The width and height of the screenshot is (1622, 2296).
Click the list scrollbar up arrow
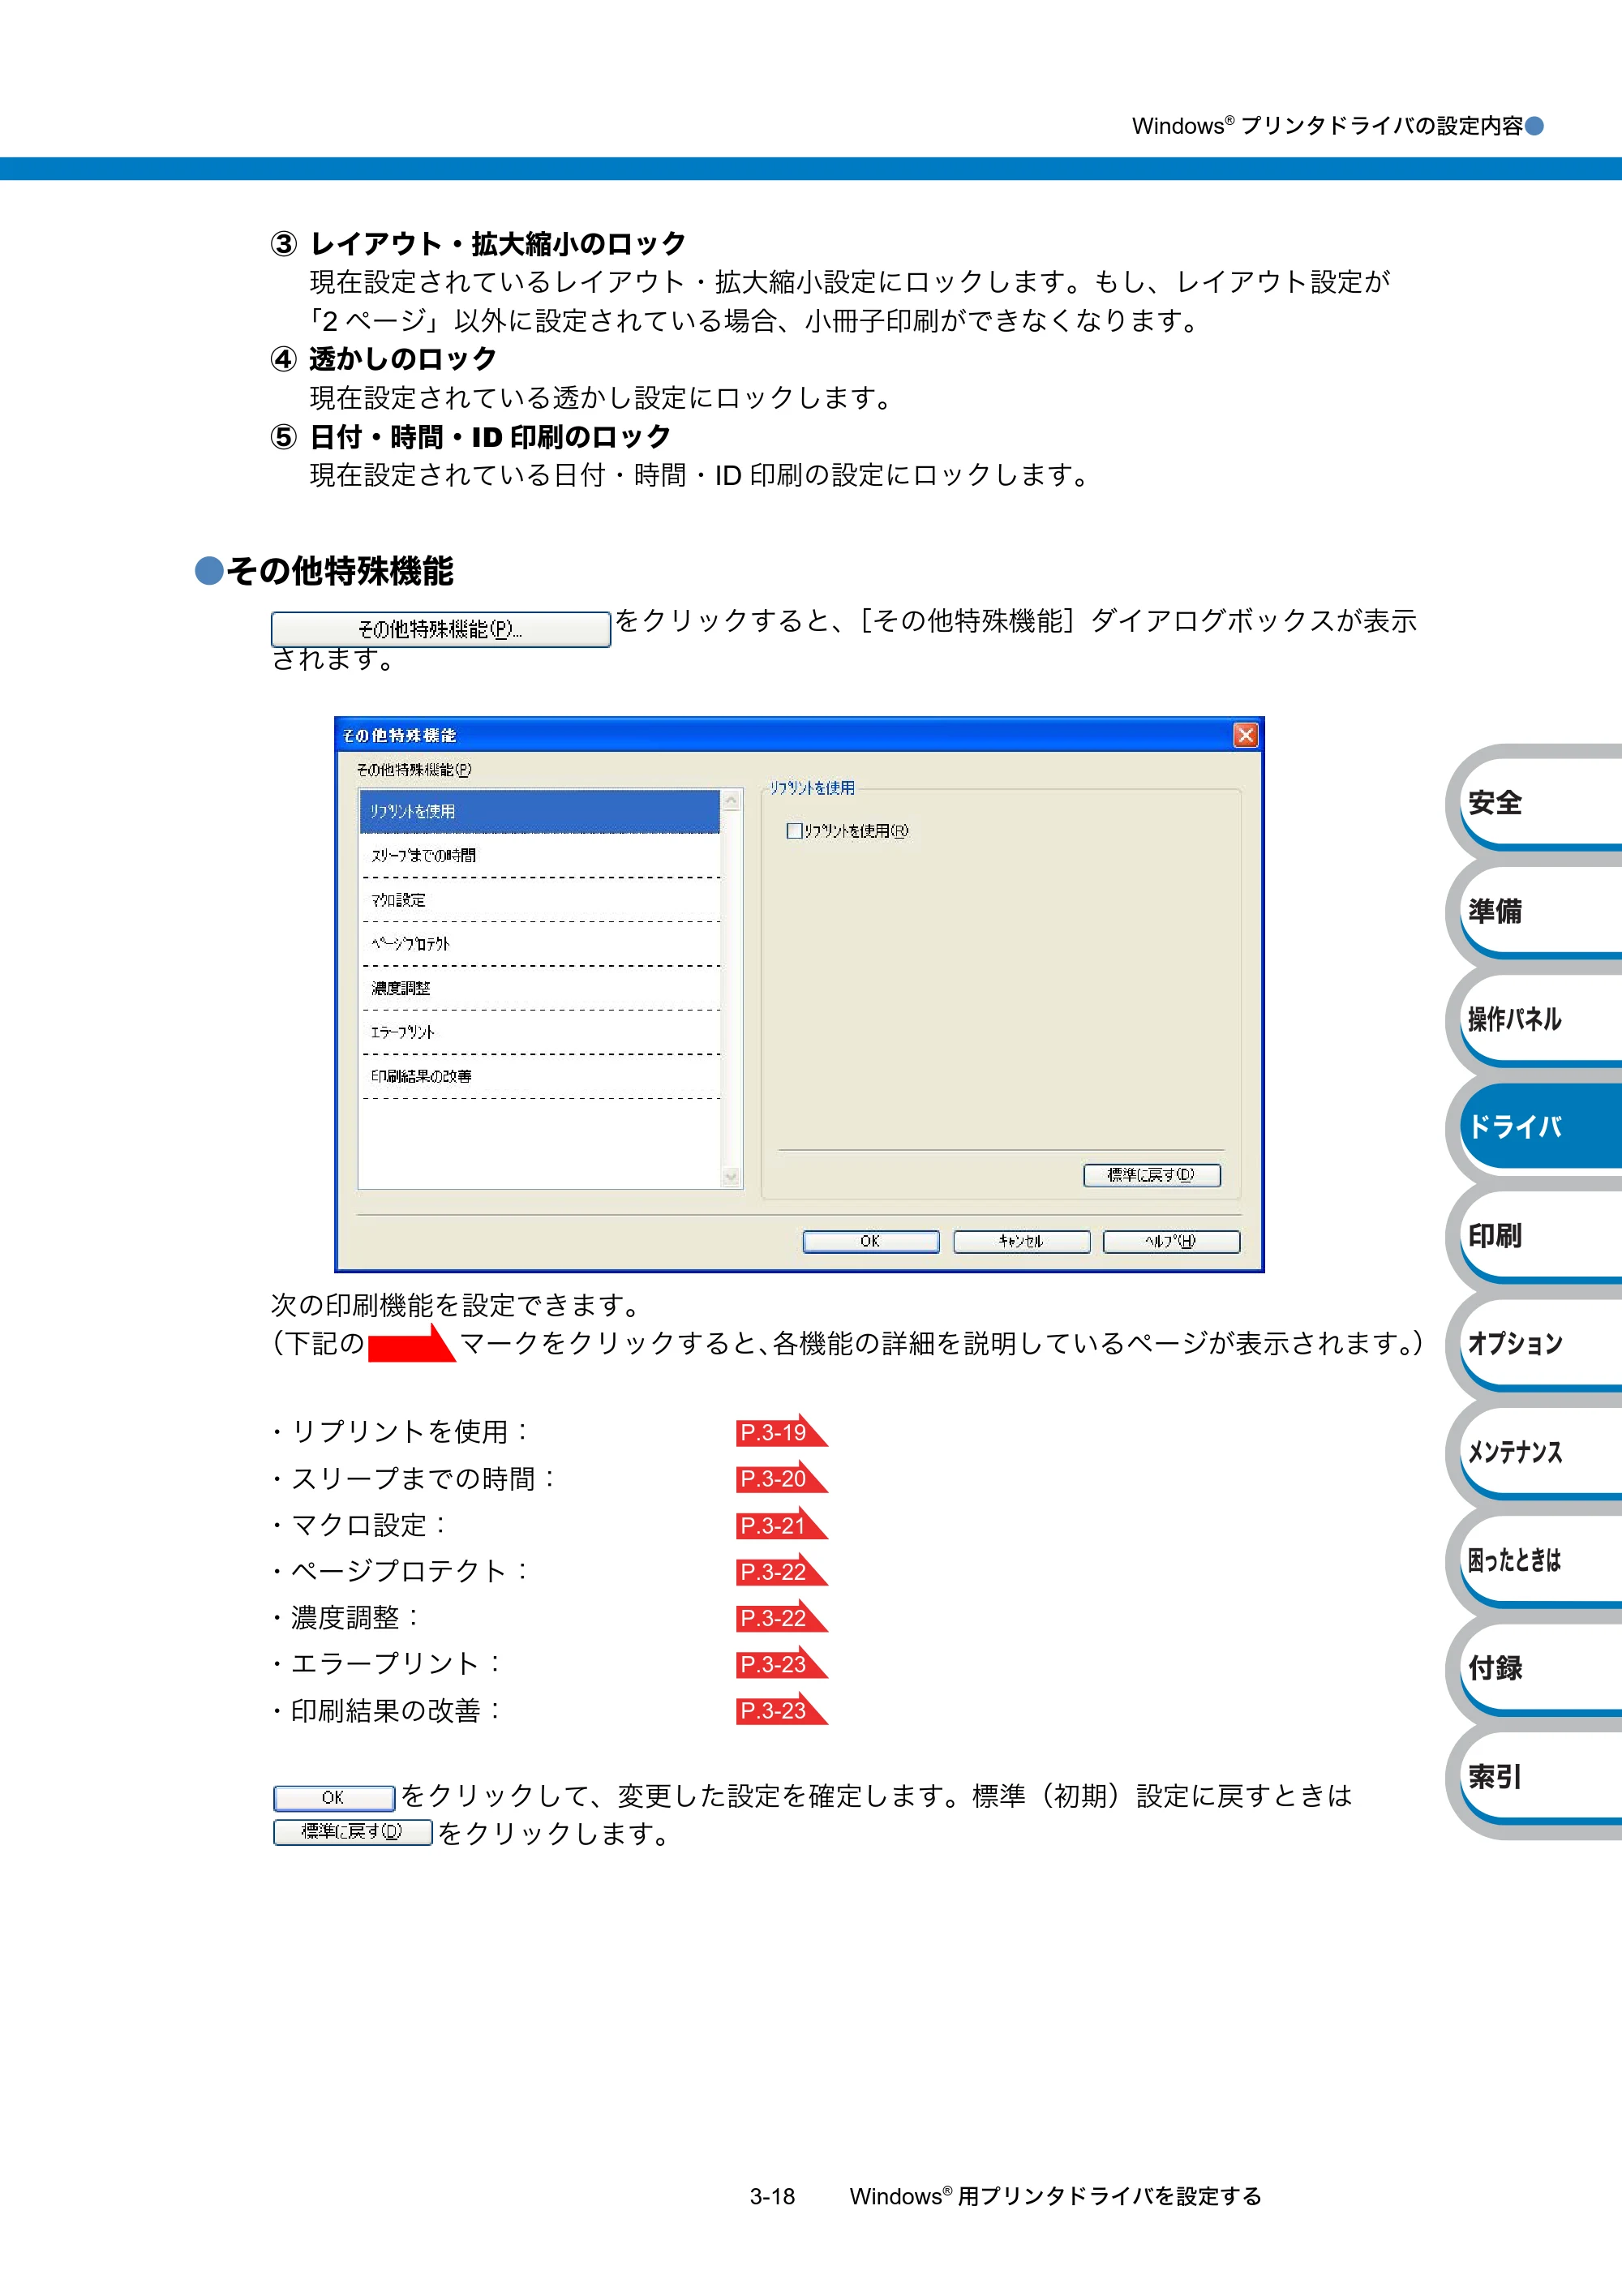(x=732, y=800)
